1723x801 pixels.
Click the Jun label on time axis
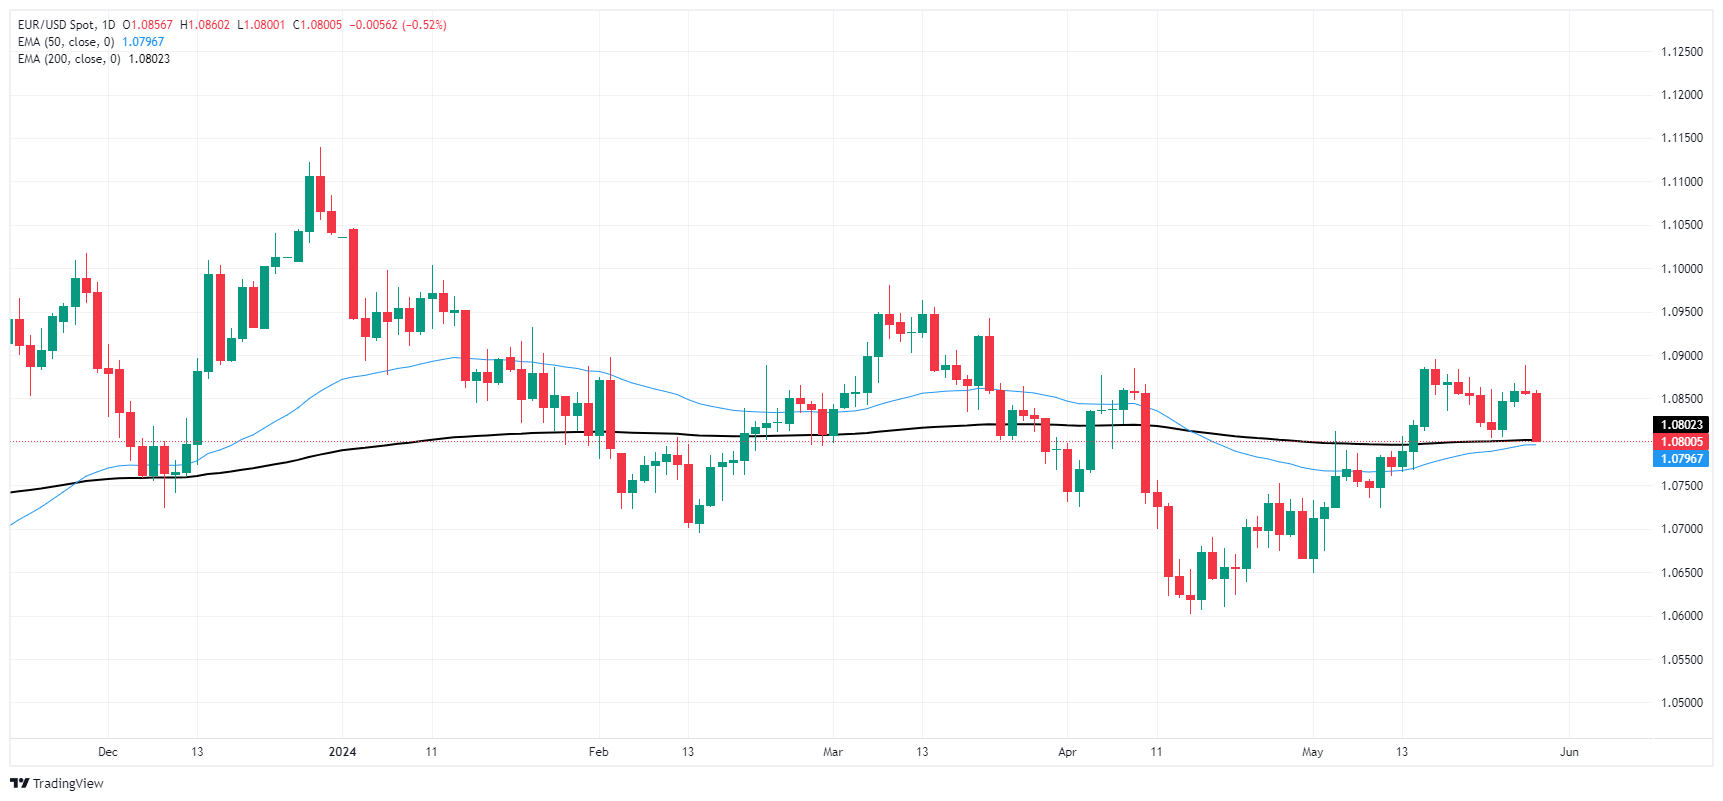point(1569,752)
